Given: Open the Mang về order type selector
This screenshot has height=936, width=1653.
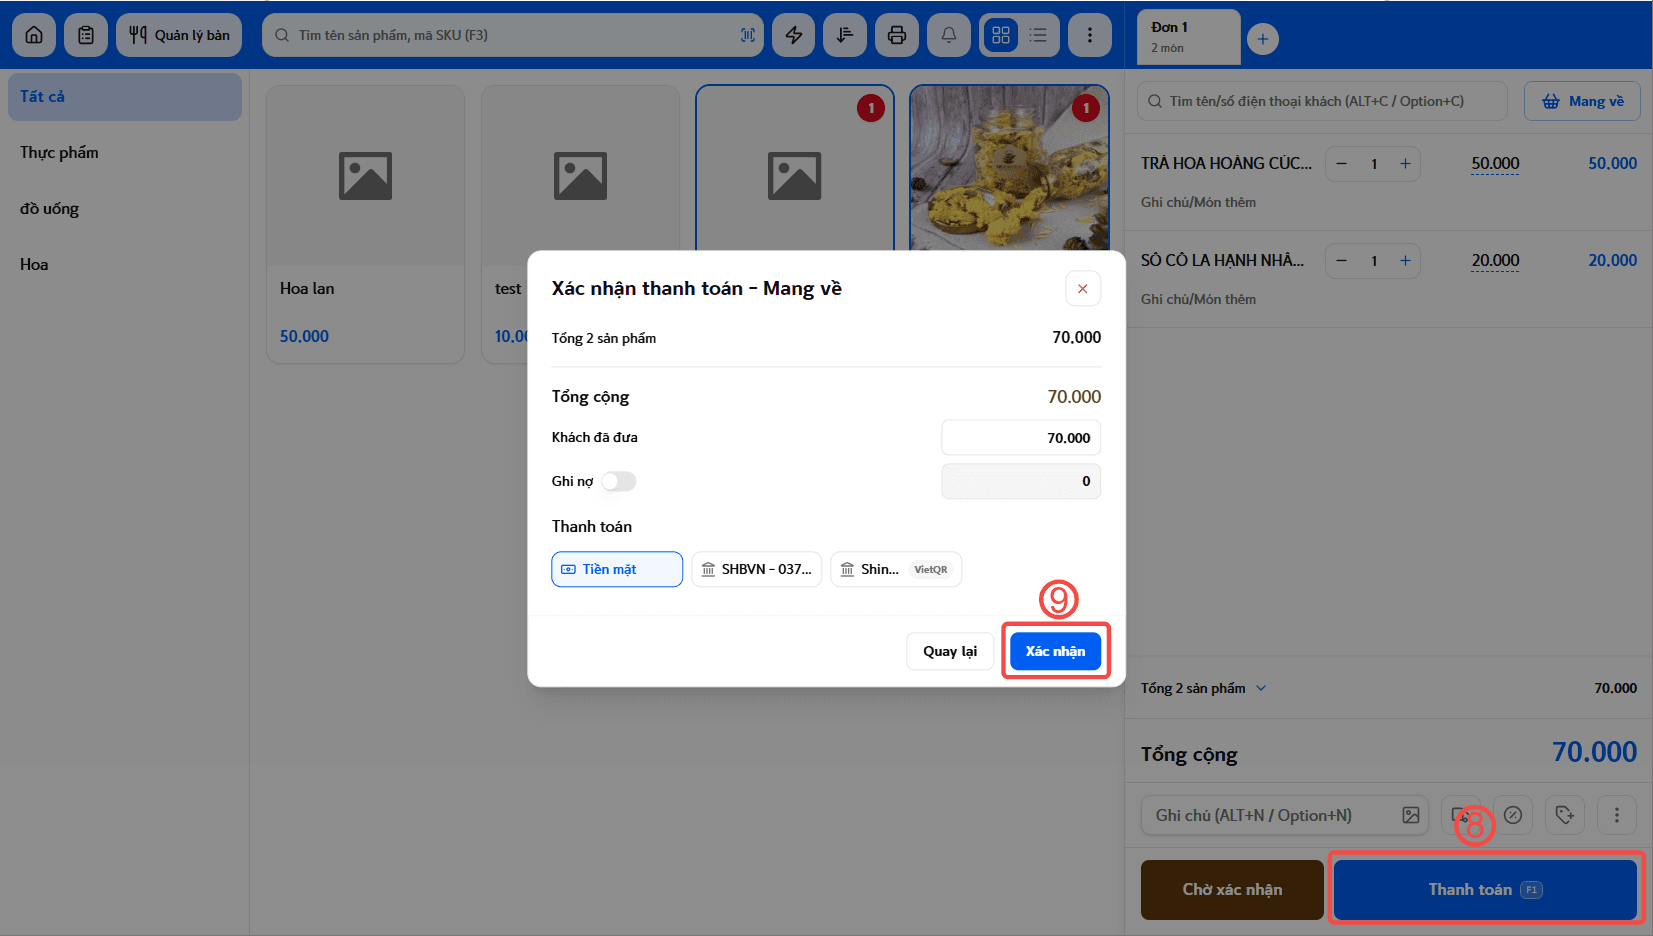Looking at the screenshot, I should click(1582, 101).
